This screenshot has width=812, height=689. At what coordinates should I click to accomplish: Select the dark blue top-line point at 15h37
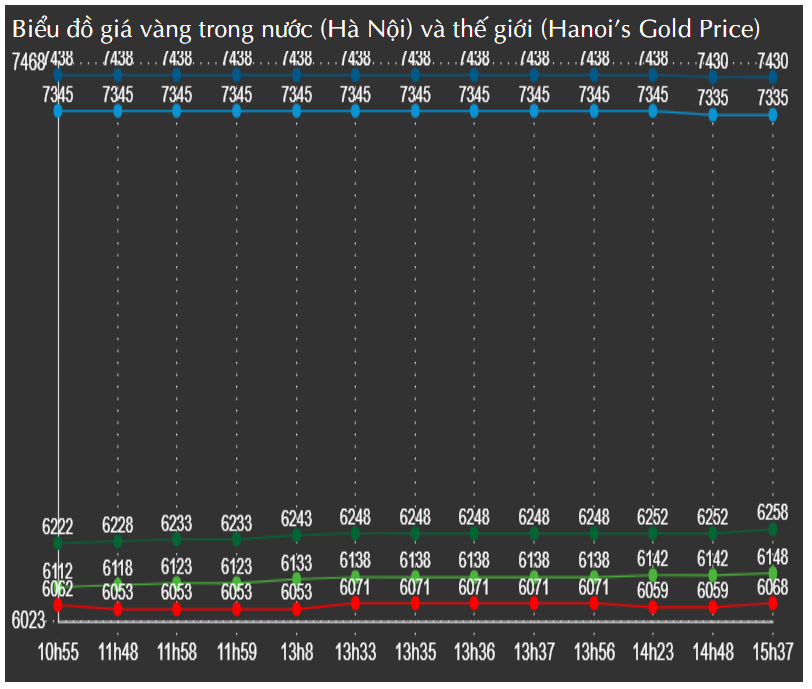(773, 77)
